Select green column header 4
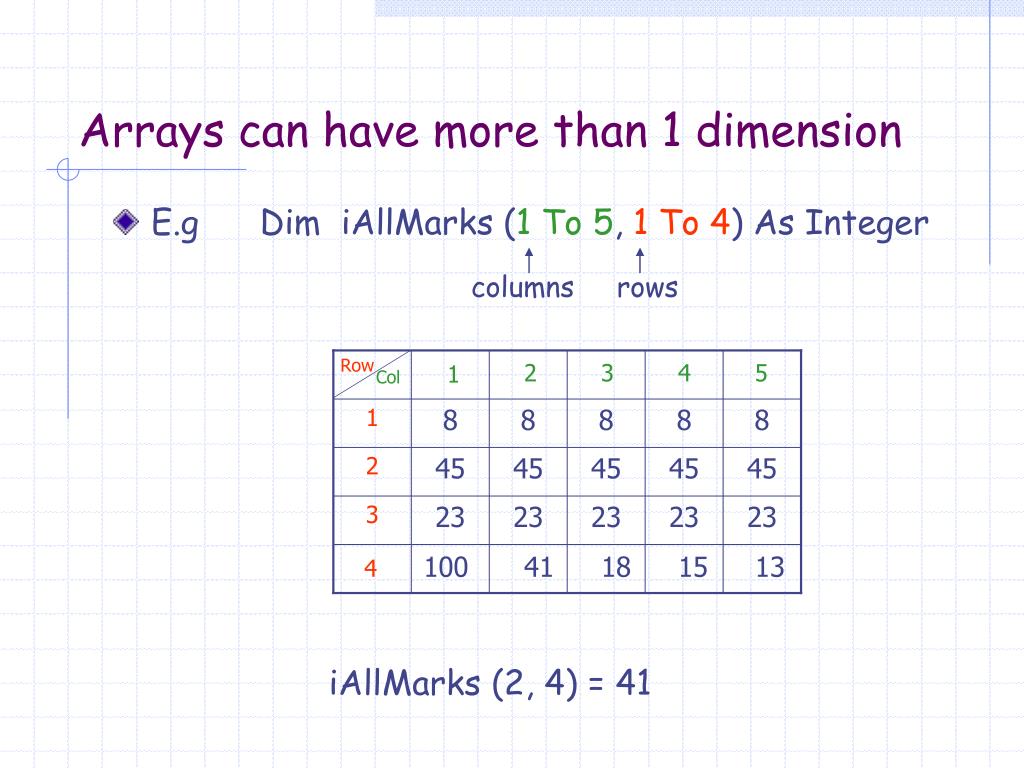Image resolution: width=1024 pixels, height=768 pixels. [x=684, y=374]
